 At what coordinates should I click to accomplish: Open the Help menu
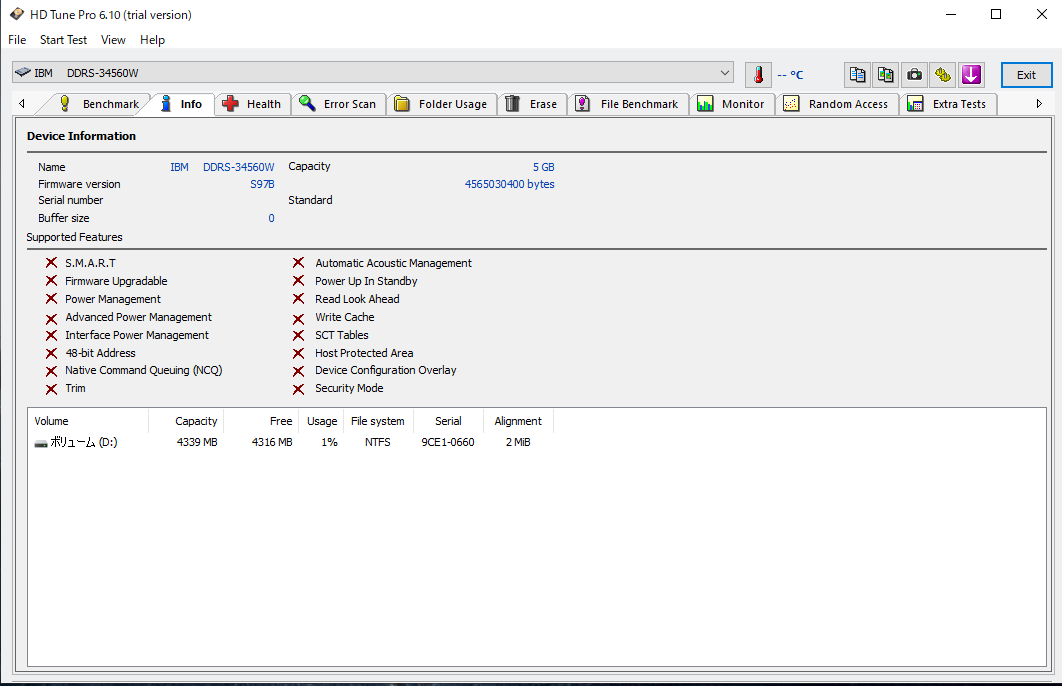pyautogui.click(x=152, y=40)
